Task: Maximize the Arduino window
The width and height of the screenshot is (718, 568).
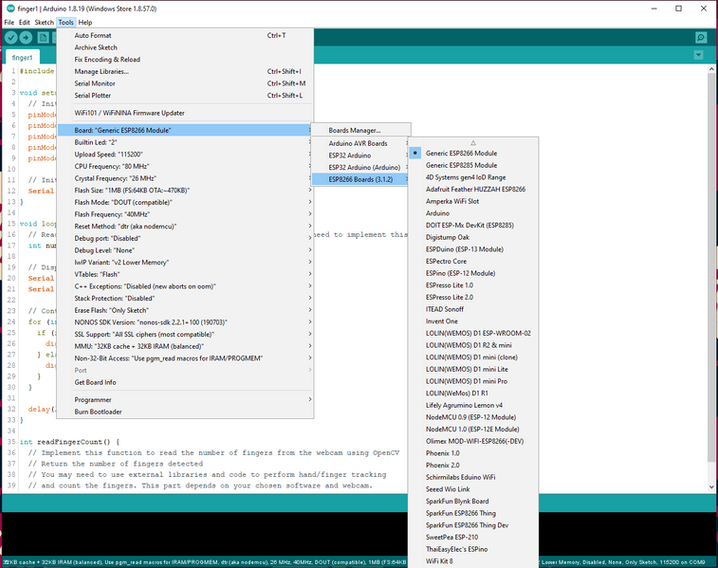Action: pos(679,8)
